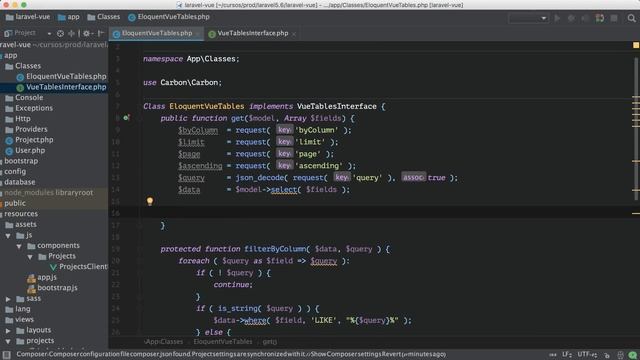640x360 pixels.
Task: Collapse the Projects folder arrow
Action: (30, 257)
